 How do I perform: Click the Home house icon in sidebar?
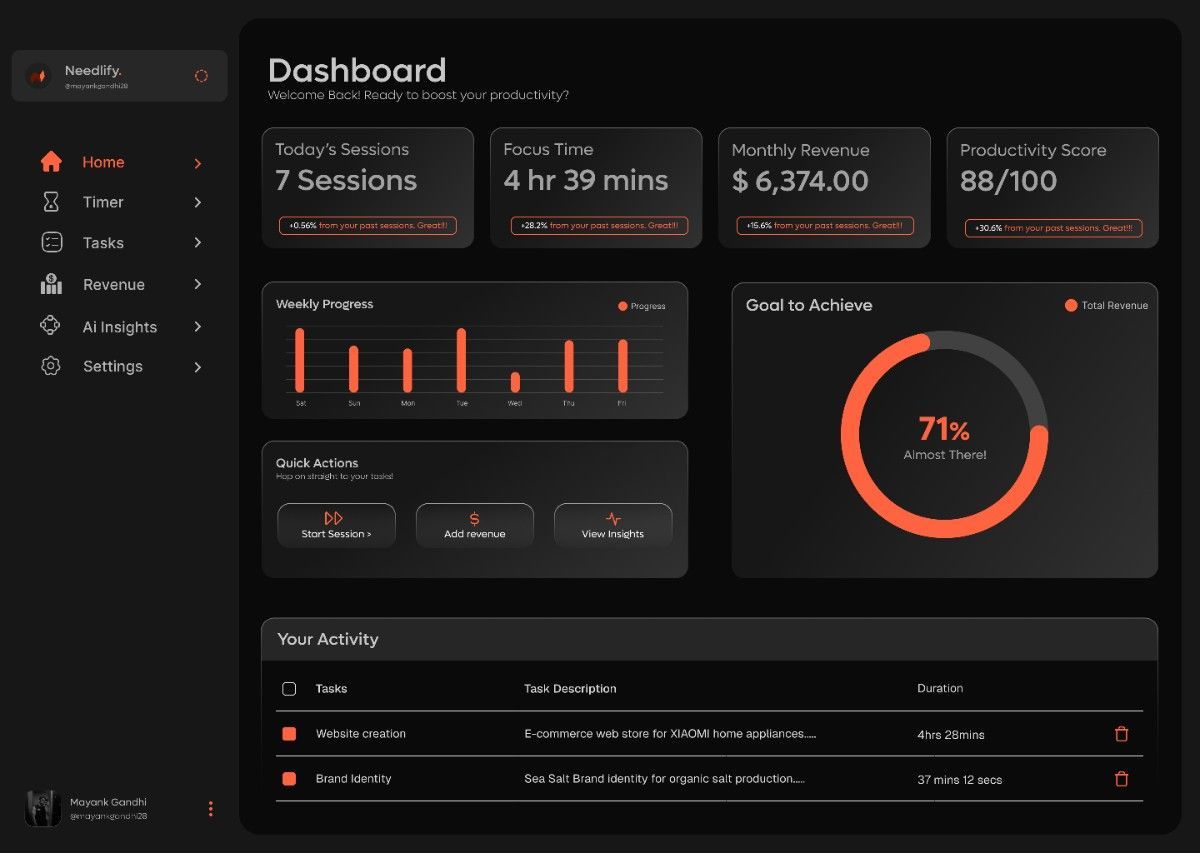tap(51, 162)
